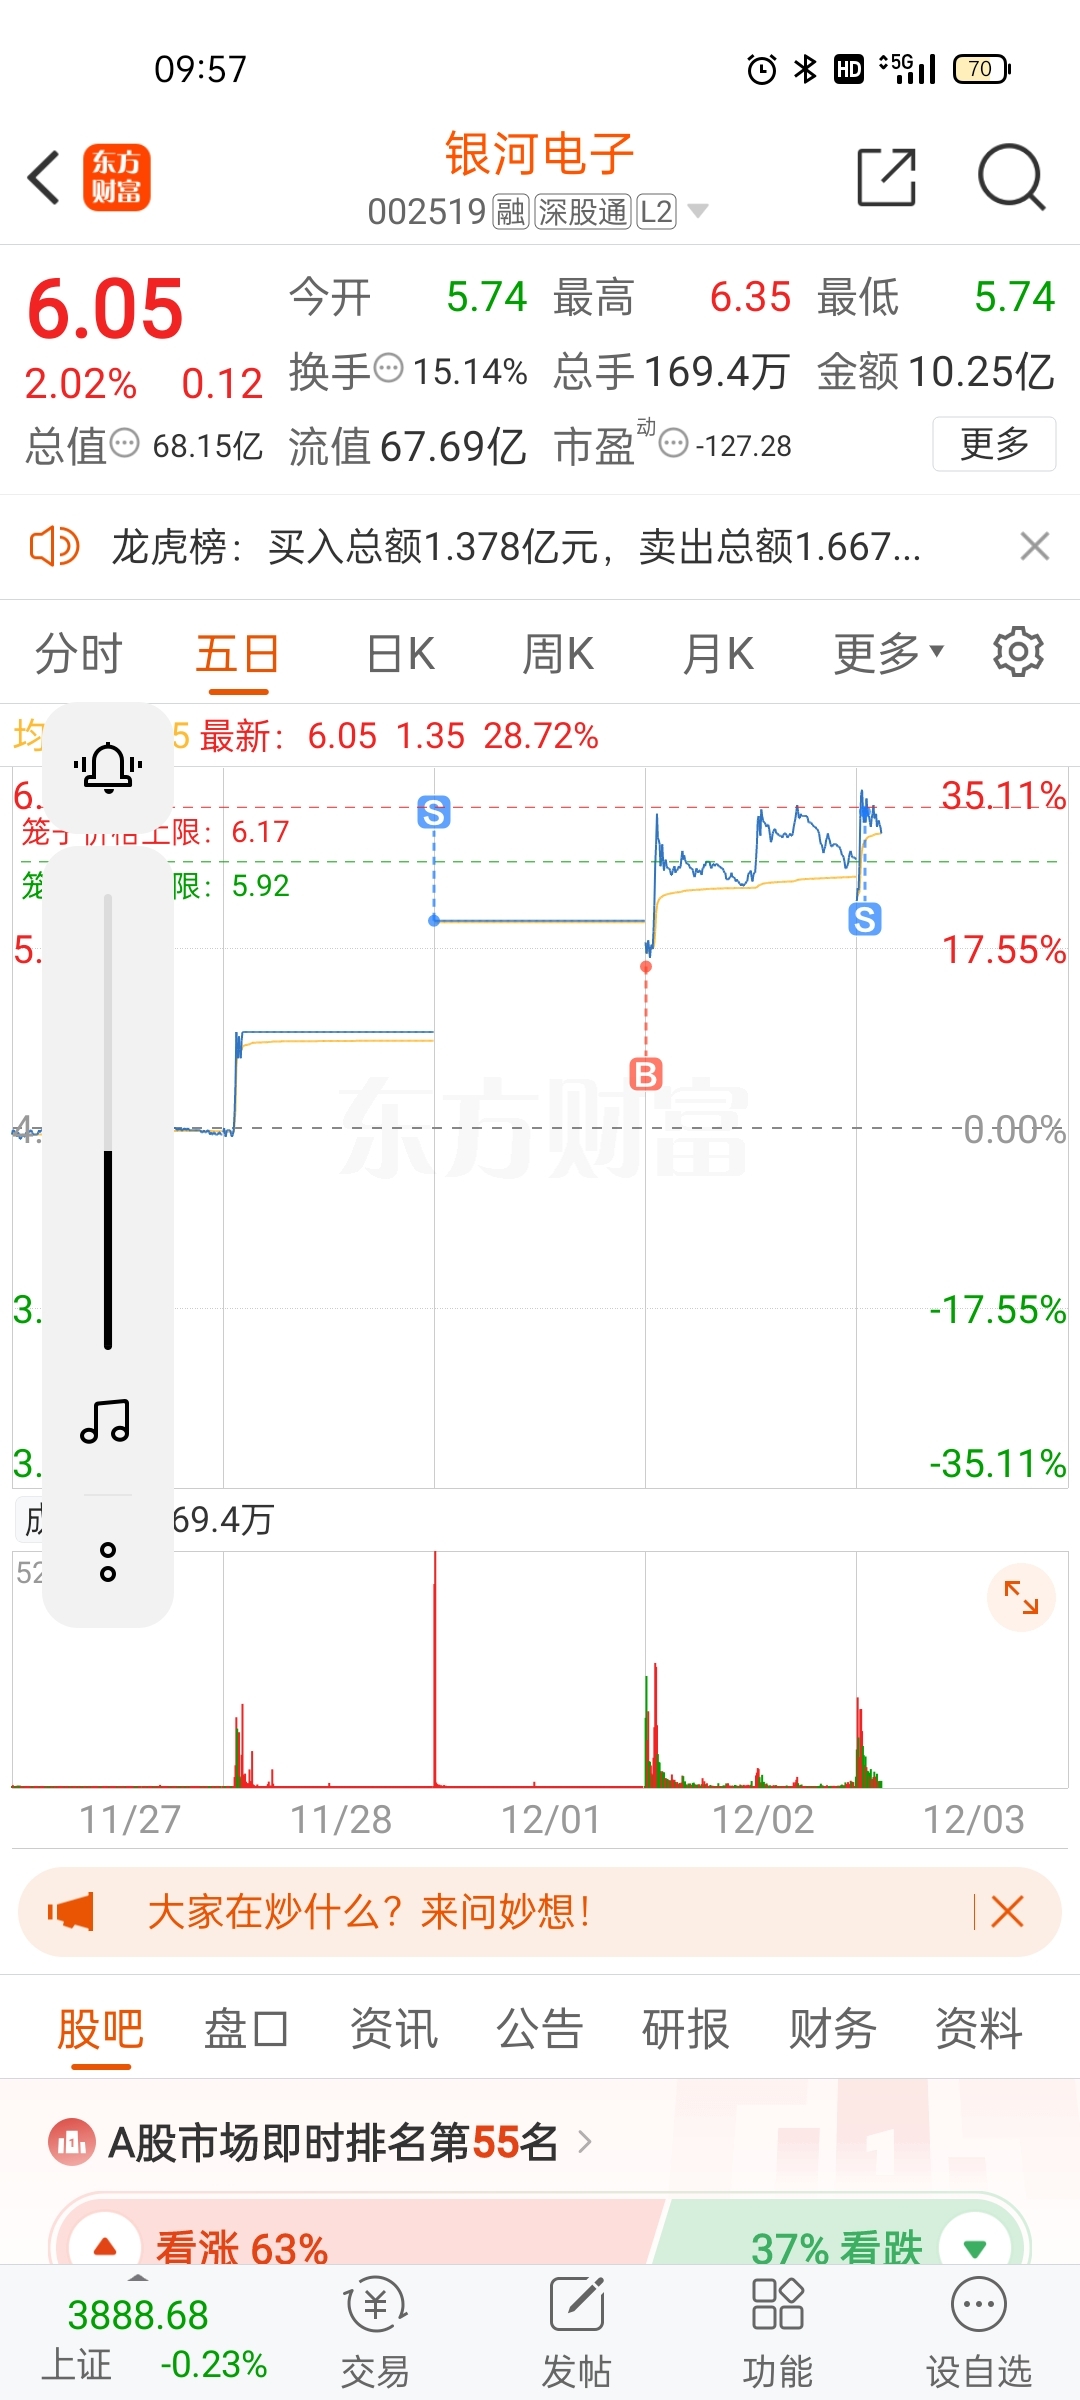This screenshot has width=1080, height=2400.
Task: Open the 更多 chart period dropdown
Action: 889,654
